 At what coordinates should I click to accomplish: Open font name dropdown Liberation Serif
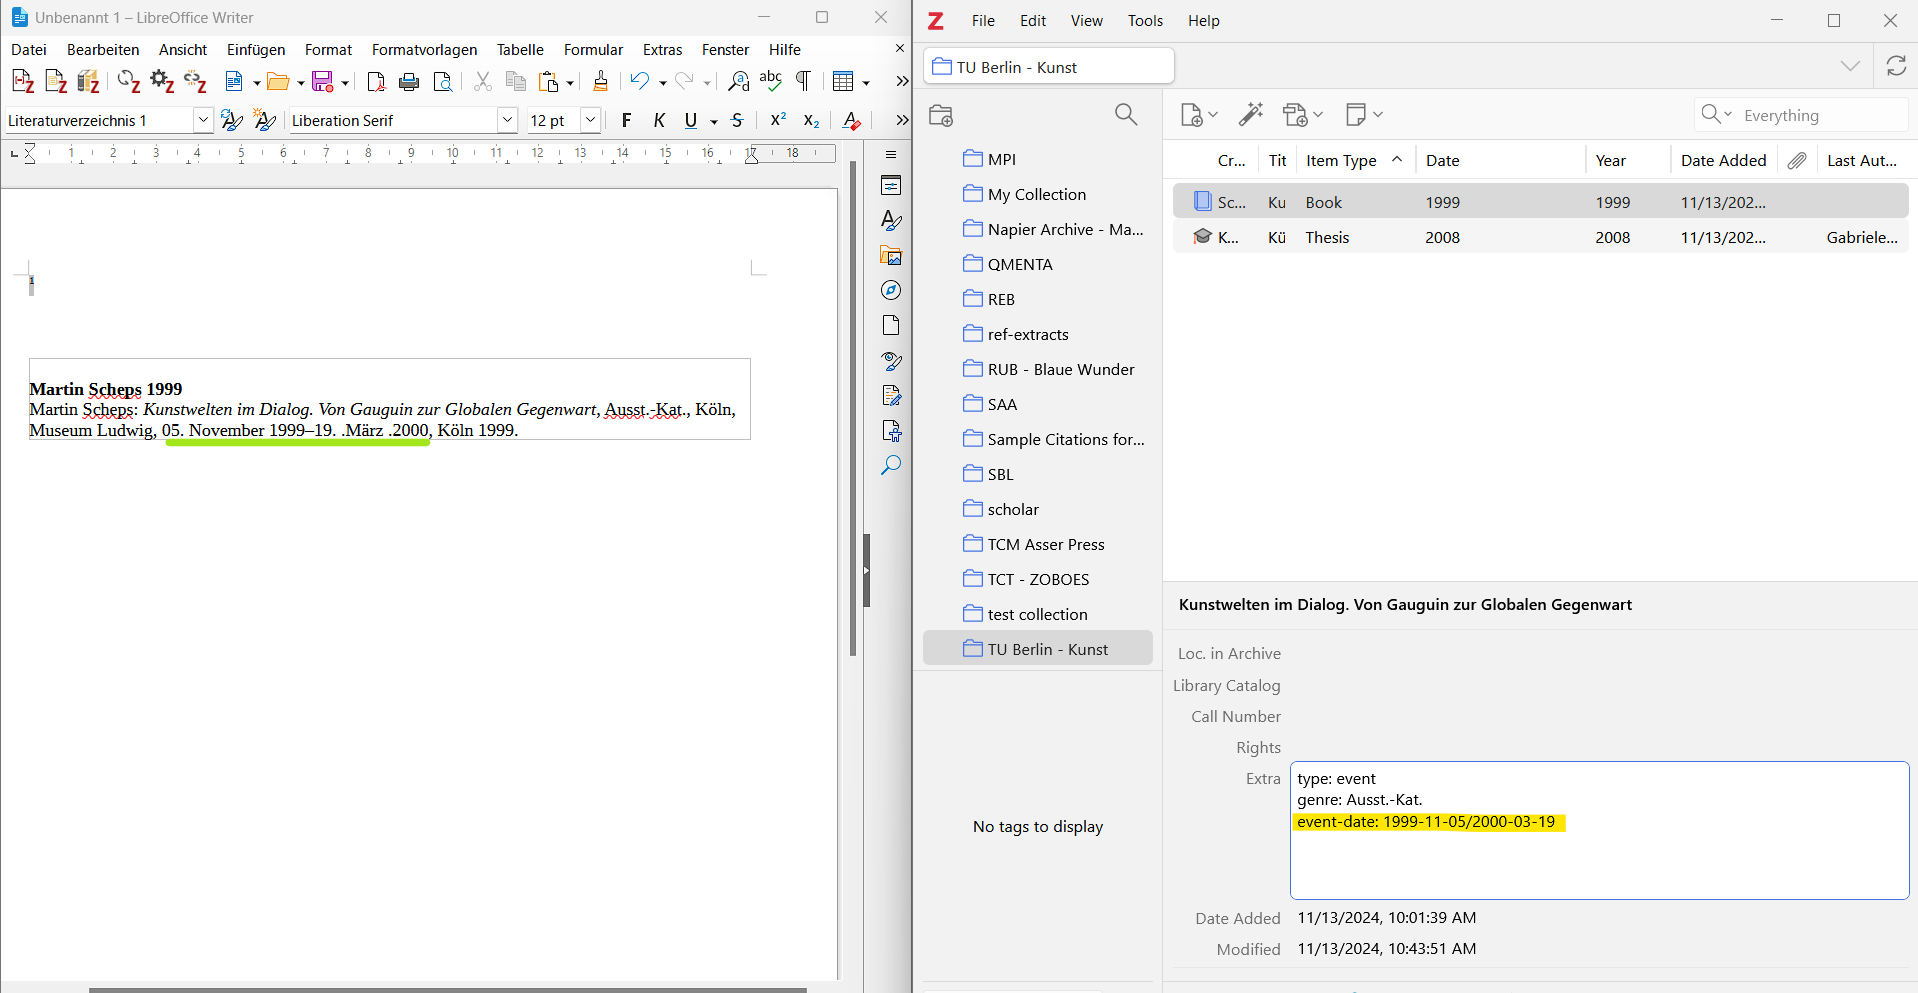507,120
